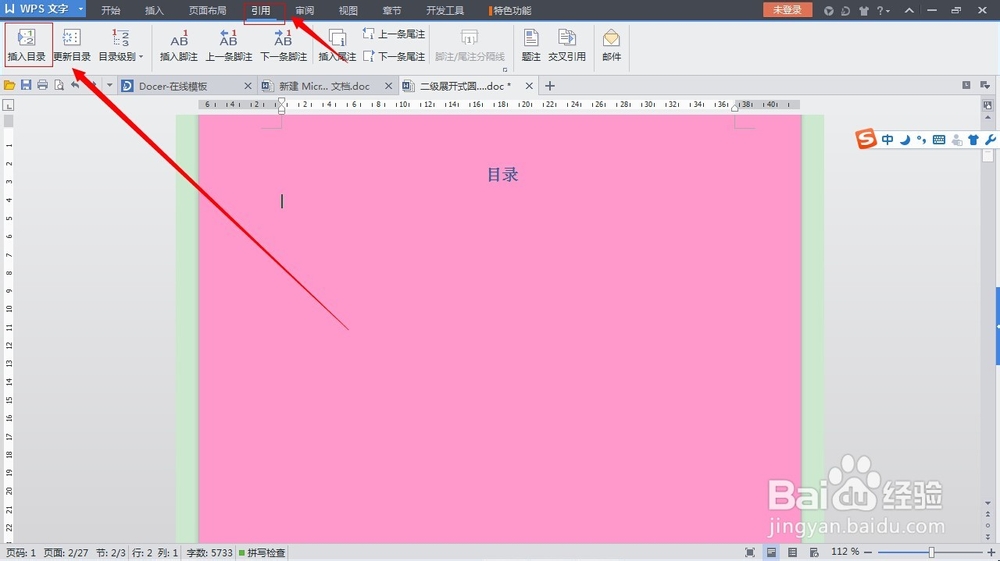
Task: Open the 目录级别 dropdown
Action: pos(121,45)
